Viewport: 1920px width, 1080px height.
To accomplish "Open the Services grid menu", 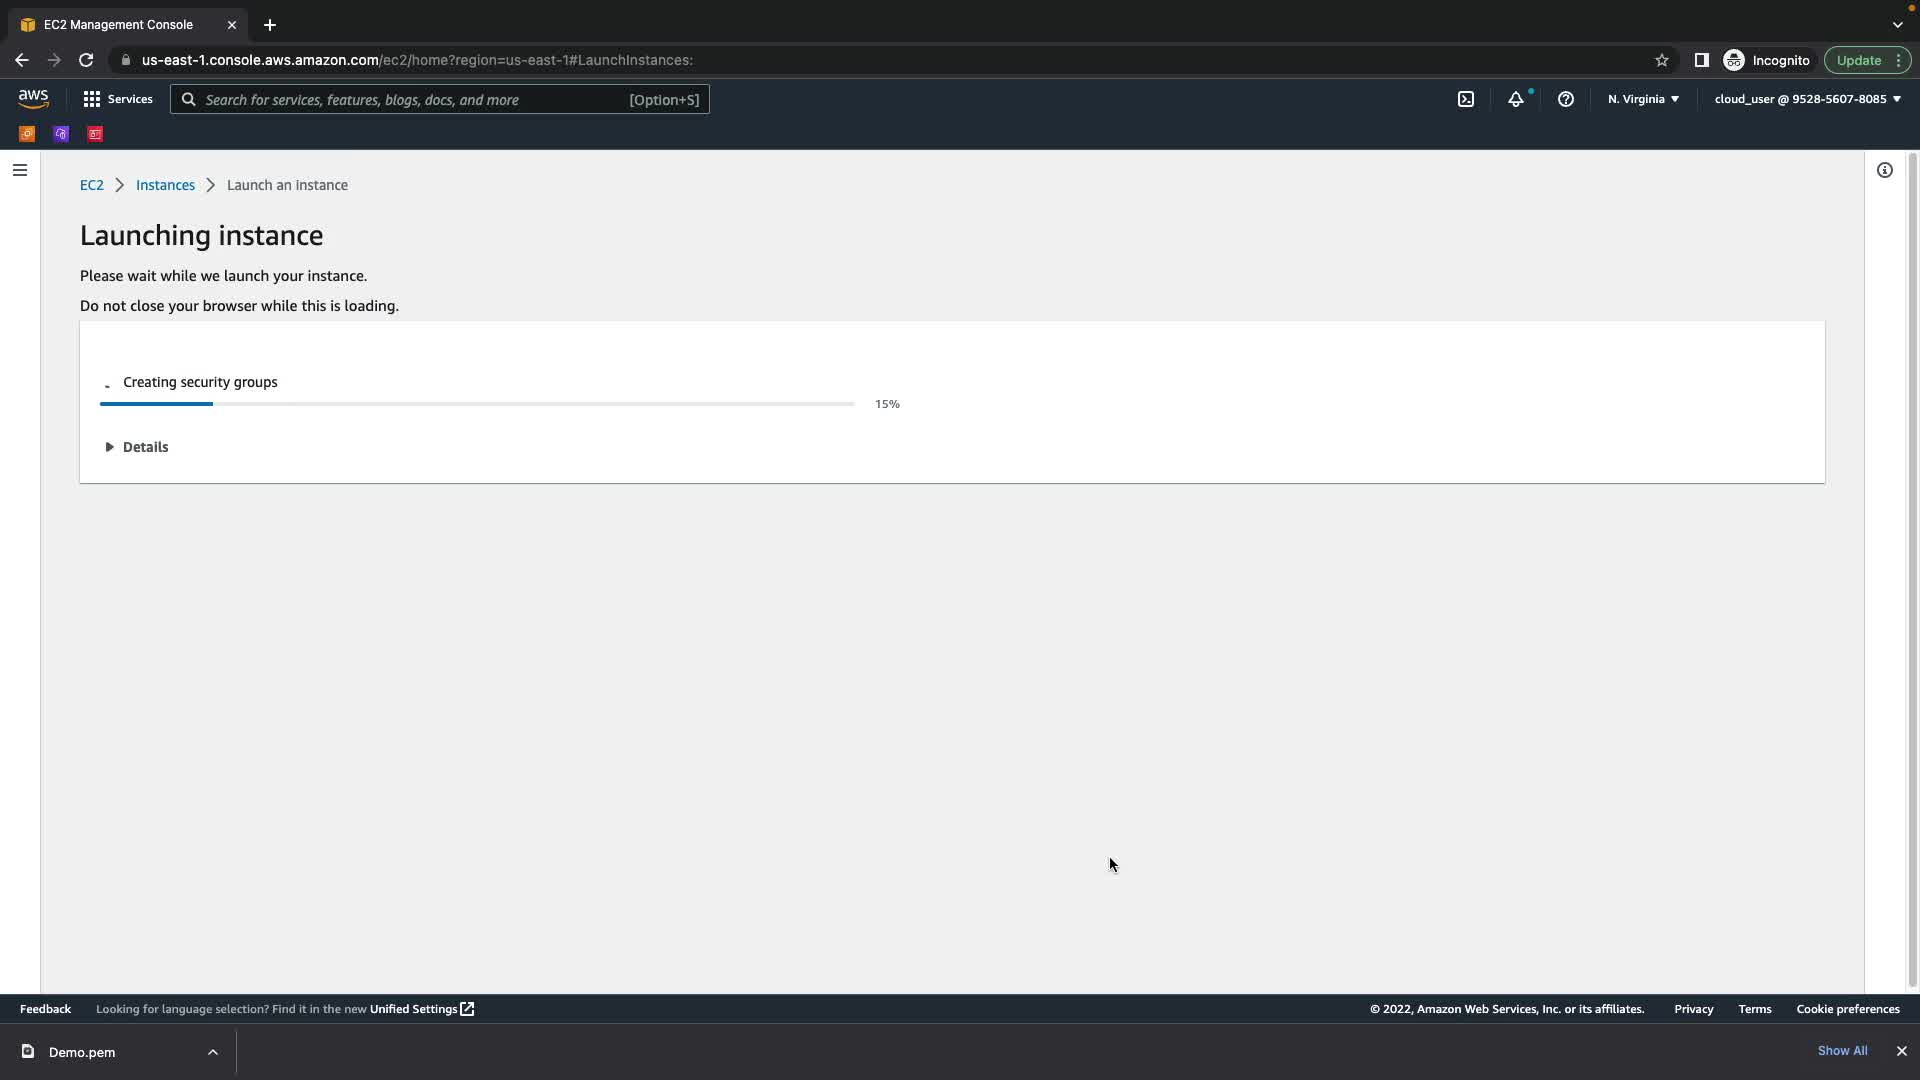I will pyautogui.click(x=118, y=99).
